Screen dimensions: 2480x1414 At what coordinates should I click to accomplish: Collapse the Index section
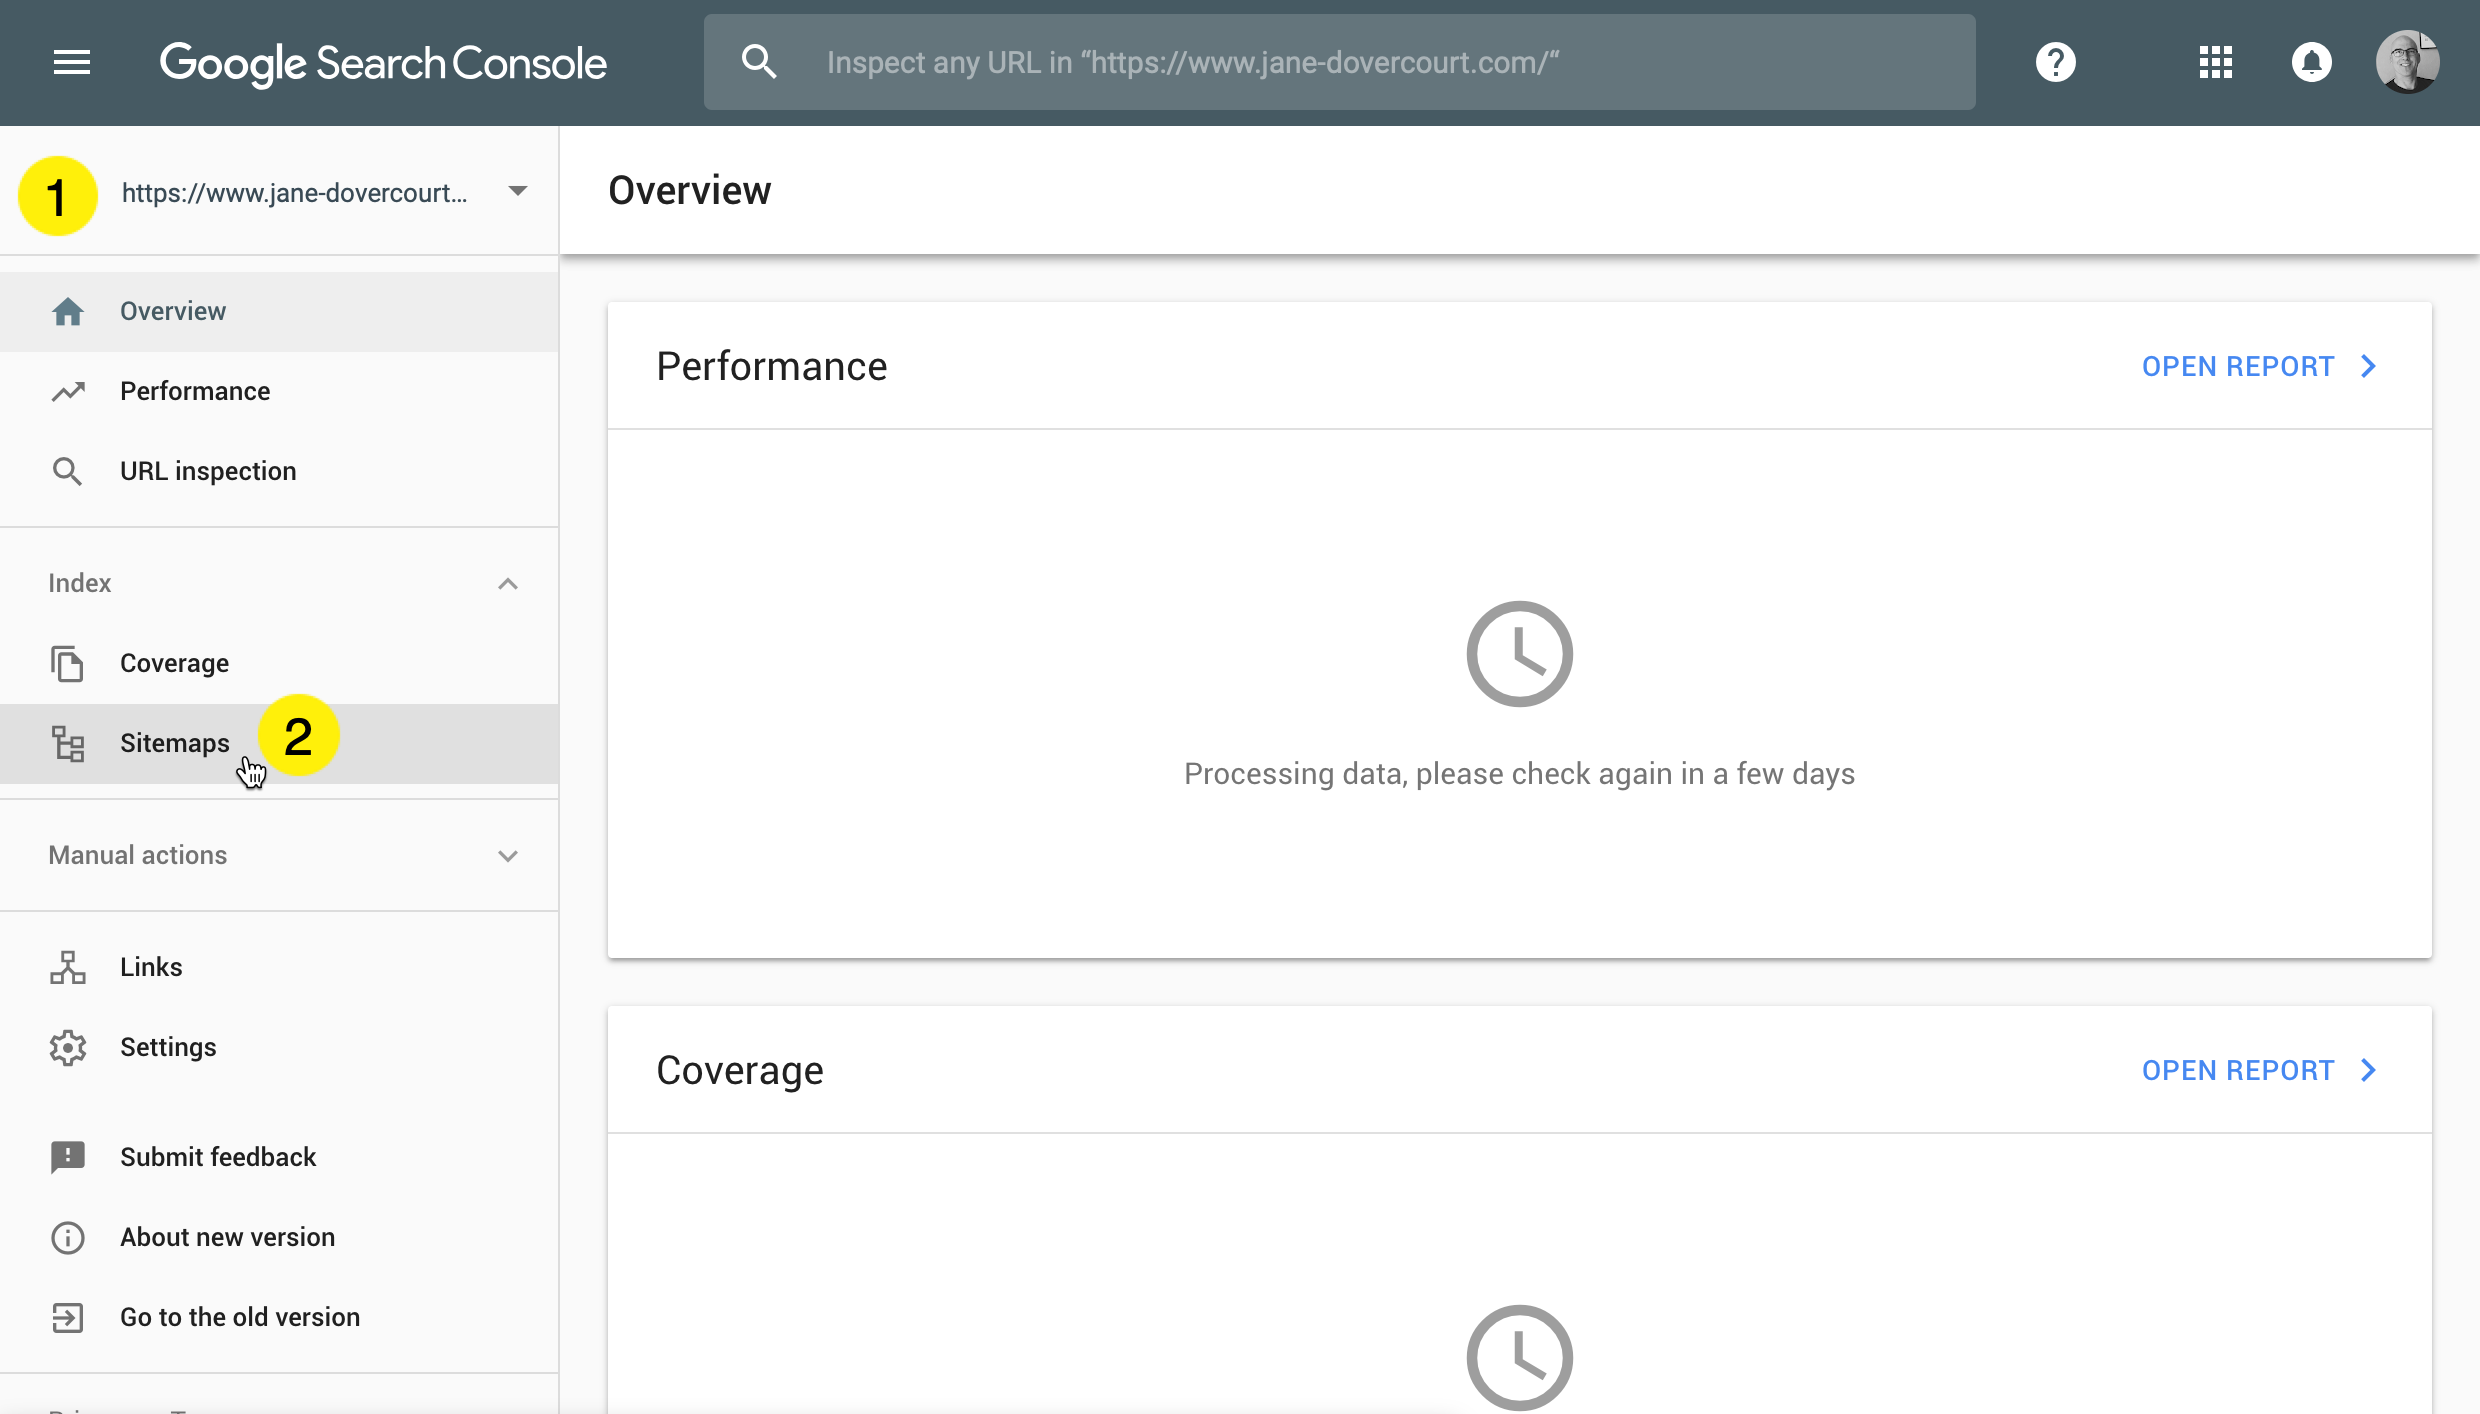(508, 584)
